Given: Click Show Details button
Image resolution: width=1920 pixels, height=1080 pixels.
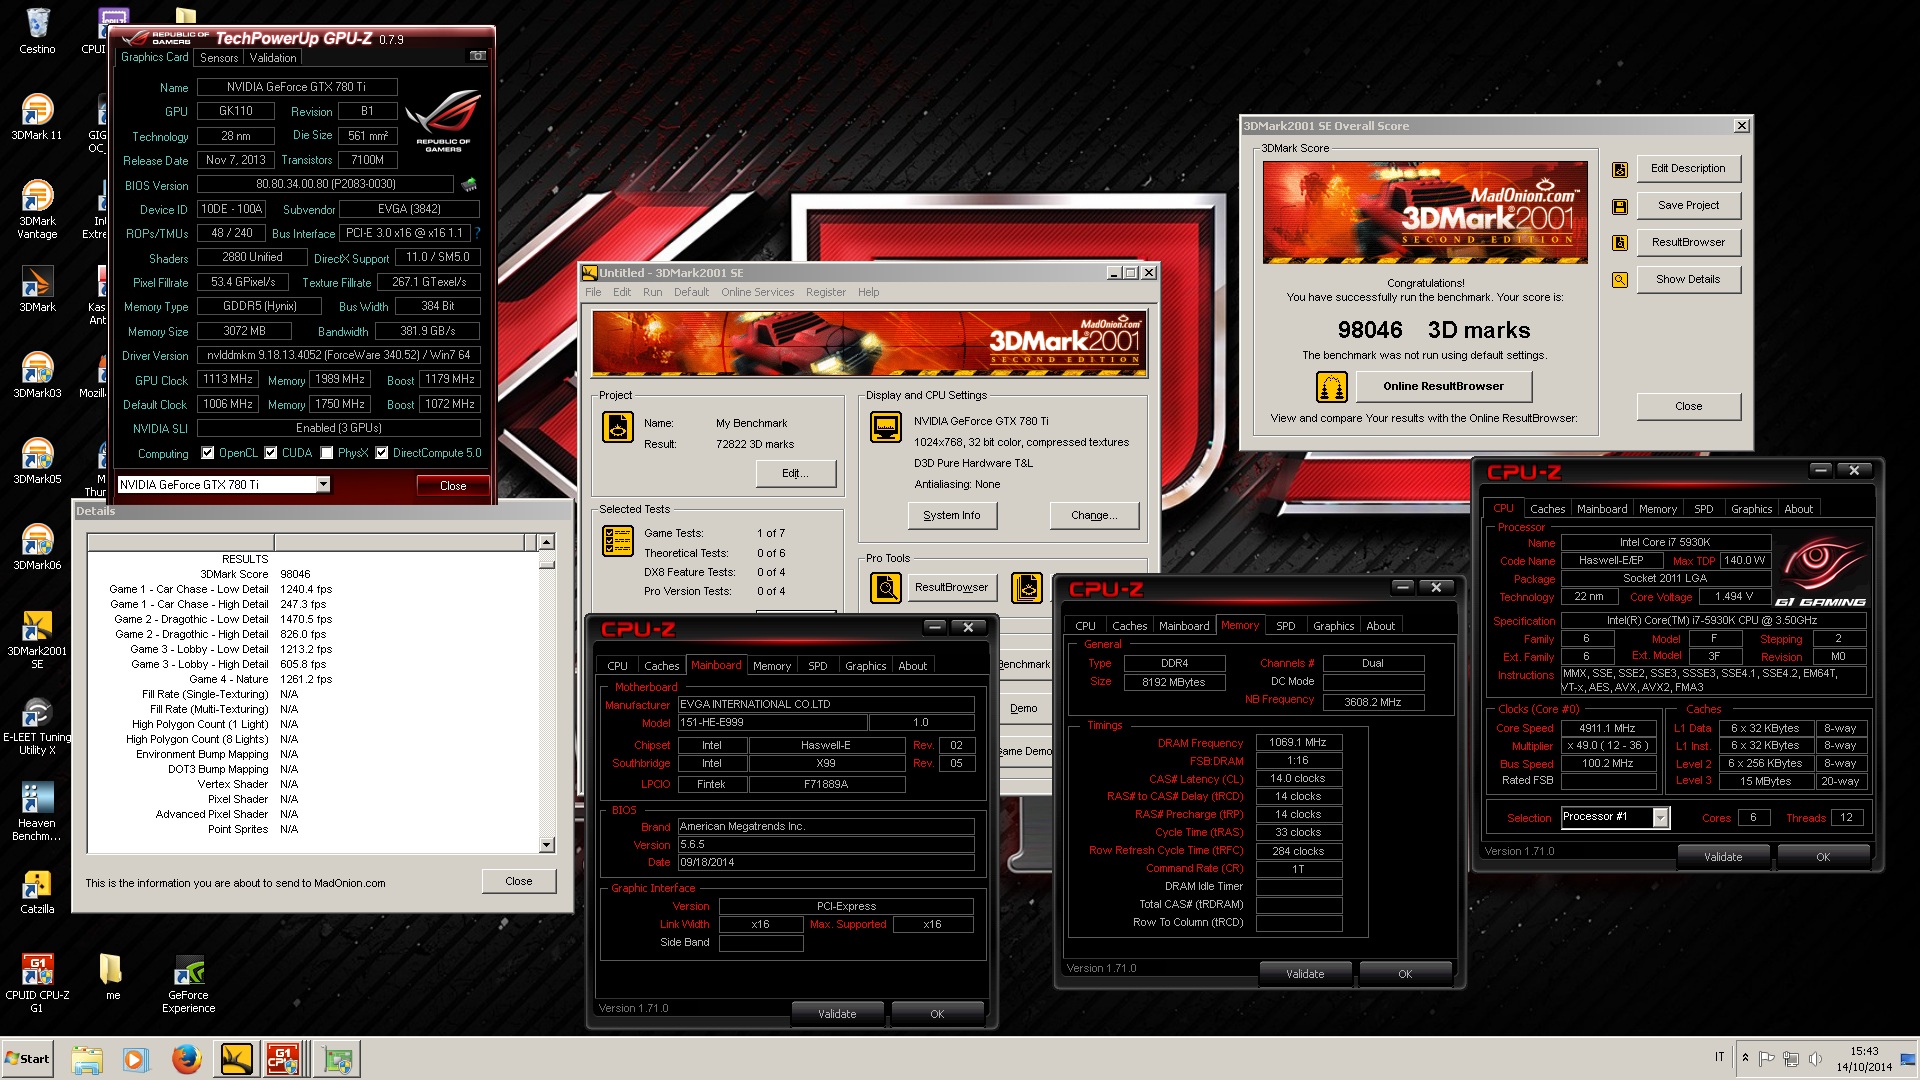Looking at the screenshot, I should 1688,280.
